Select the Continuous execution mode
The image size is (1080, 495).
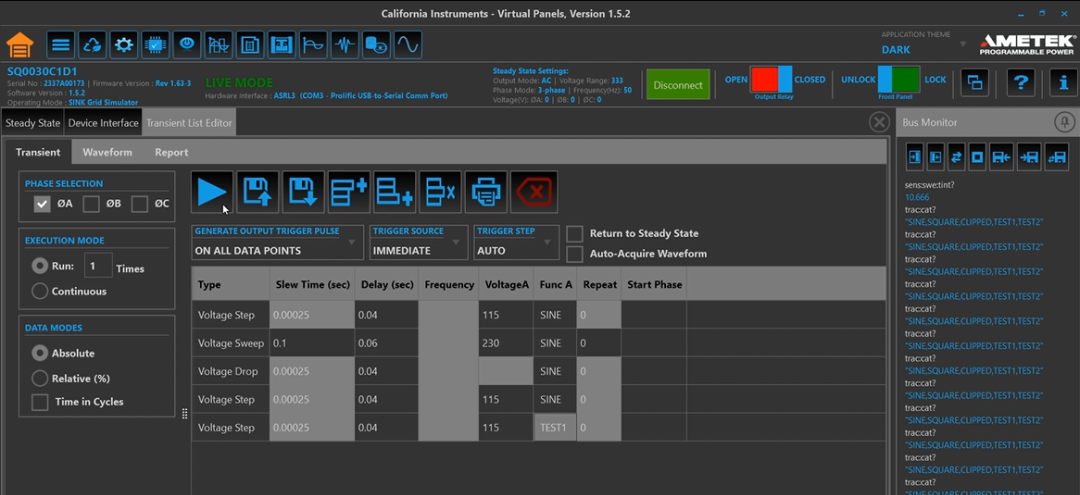coord(40,291)
